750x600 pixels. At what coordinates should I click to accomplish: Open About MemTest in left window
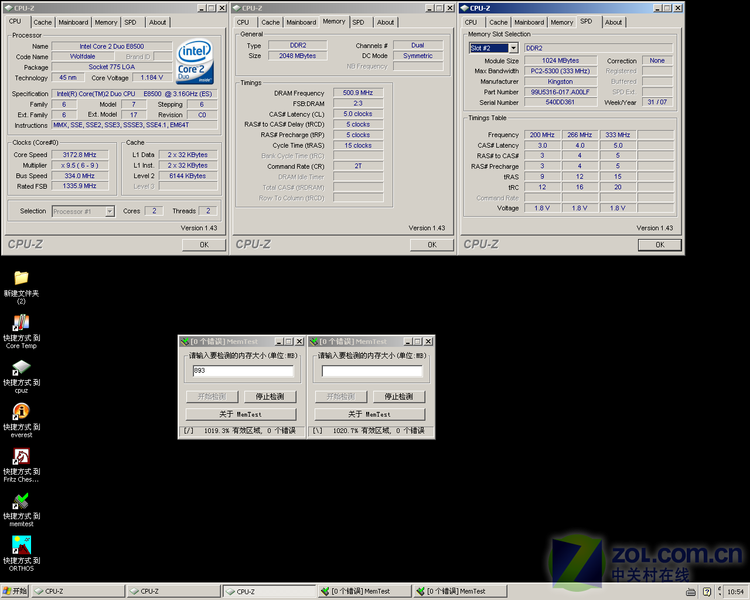(241, 414)
